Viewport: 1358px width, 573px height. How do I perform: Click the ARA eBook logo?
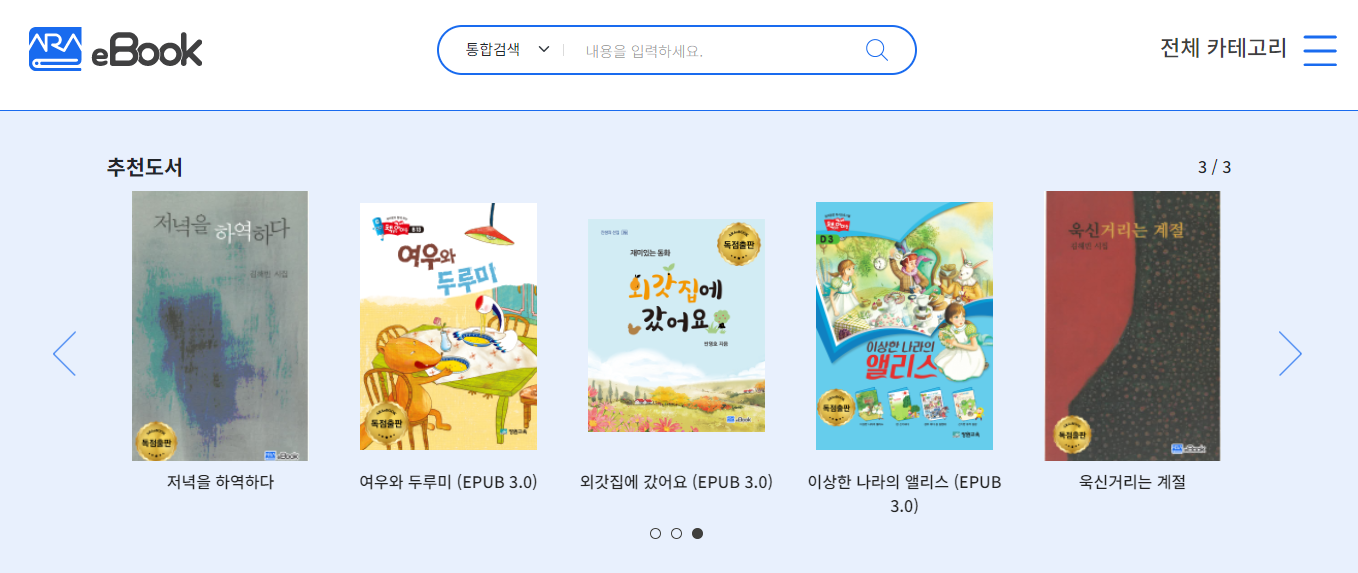pos(116,49)
